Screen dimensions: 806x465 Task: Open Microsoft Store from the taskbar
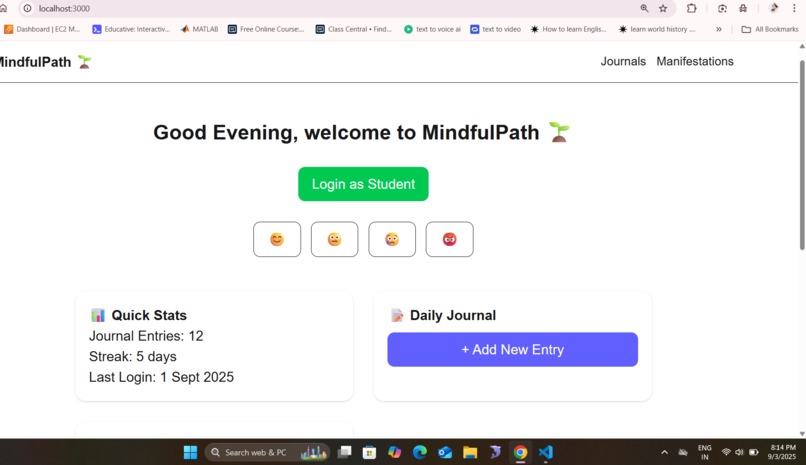(369, 452)
